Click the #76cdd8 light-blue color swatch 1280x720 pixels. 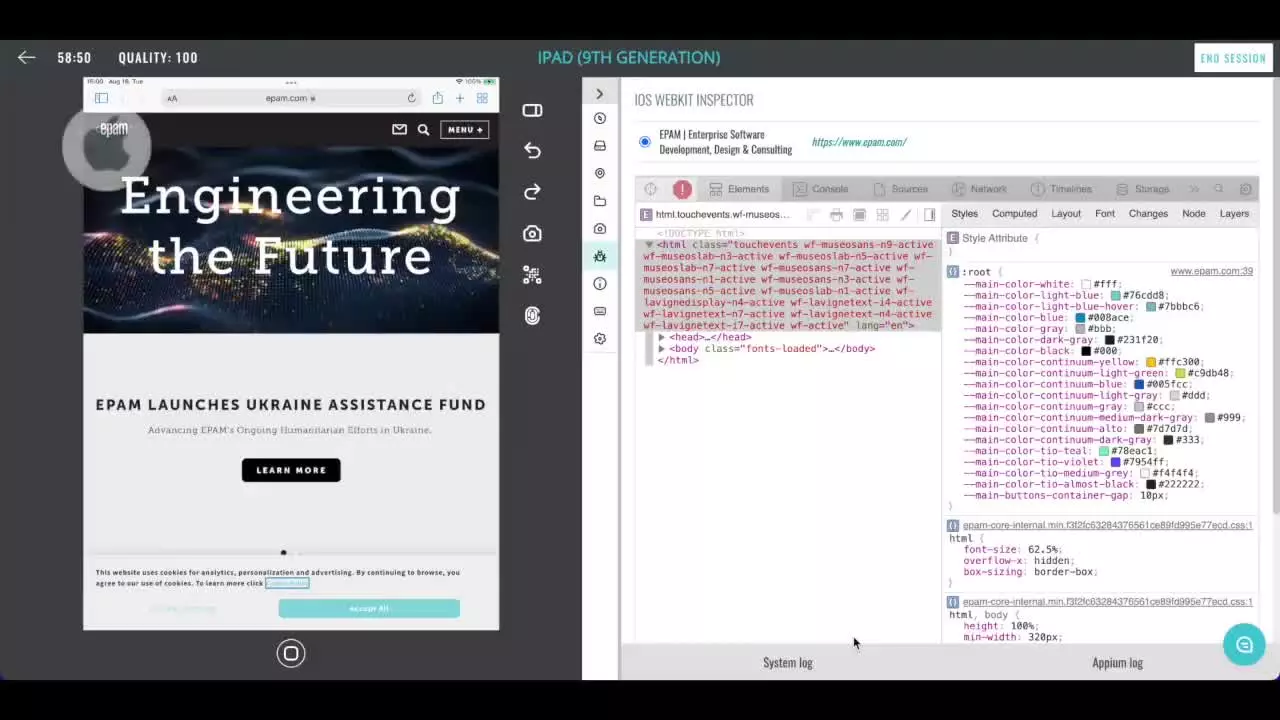[1116, 296]
